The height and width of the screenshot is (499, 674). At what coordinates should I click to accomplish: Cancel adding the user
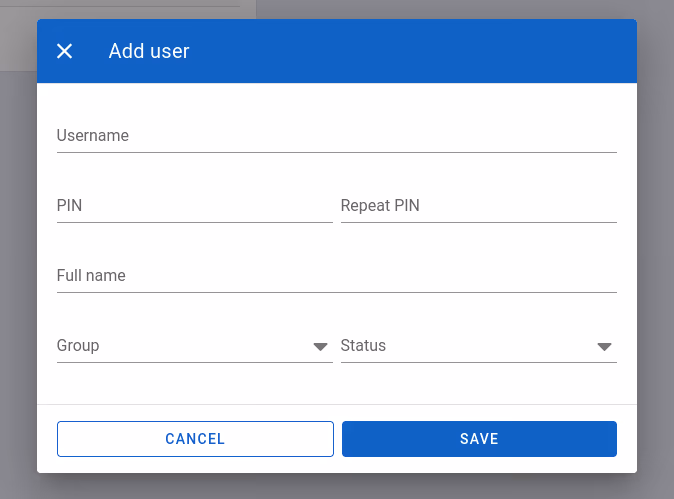195,439
